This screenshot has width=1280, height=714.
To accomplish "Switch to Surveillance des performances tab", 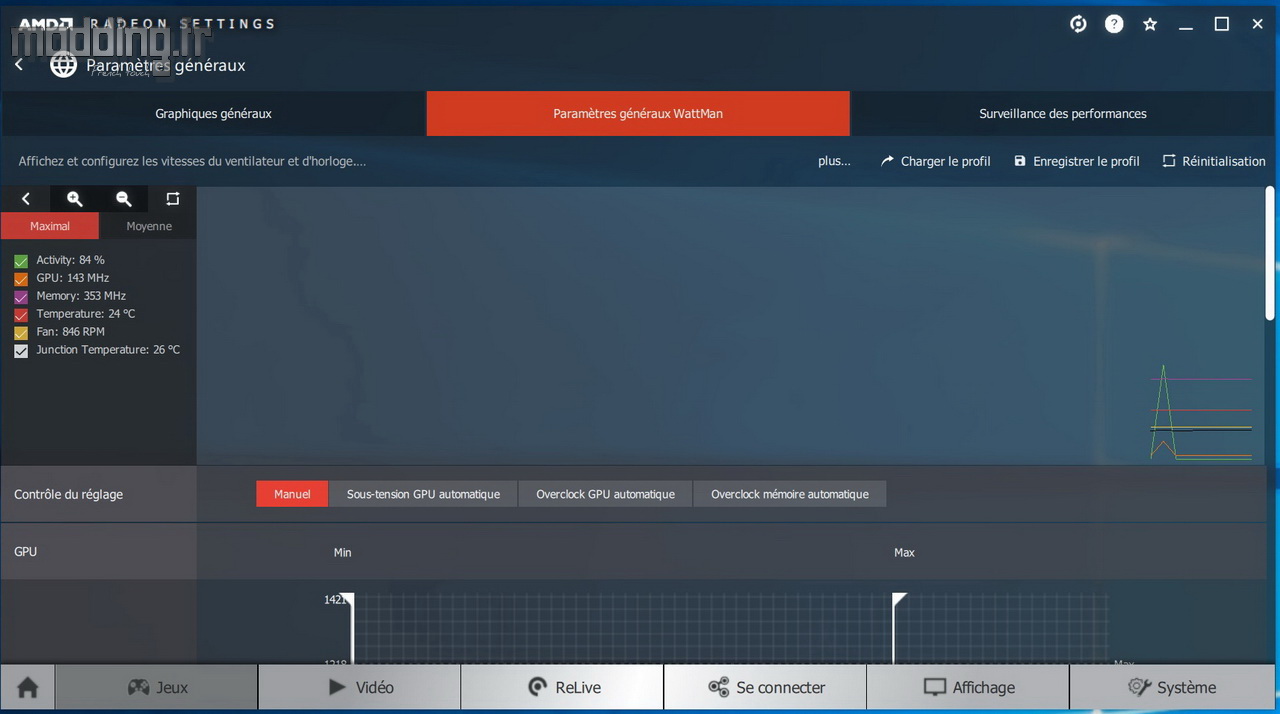I will tap(1063, 114).
